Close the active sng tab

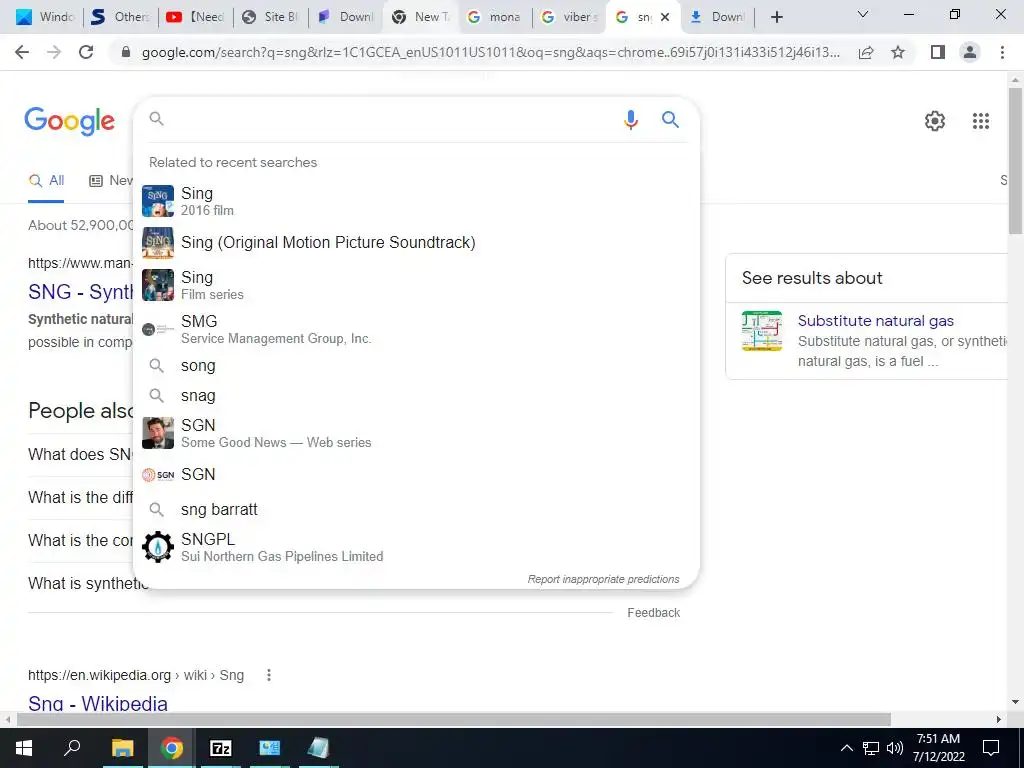tap(665, 18)
